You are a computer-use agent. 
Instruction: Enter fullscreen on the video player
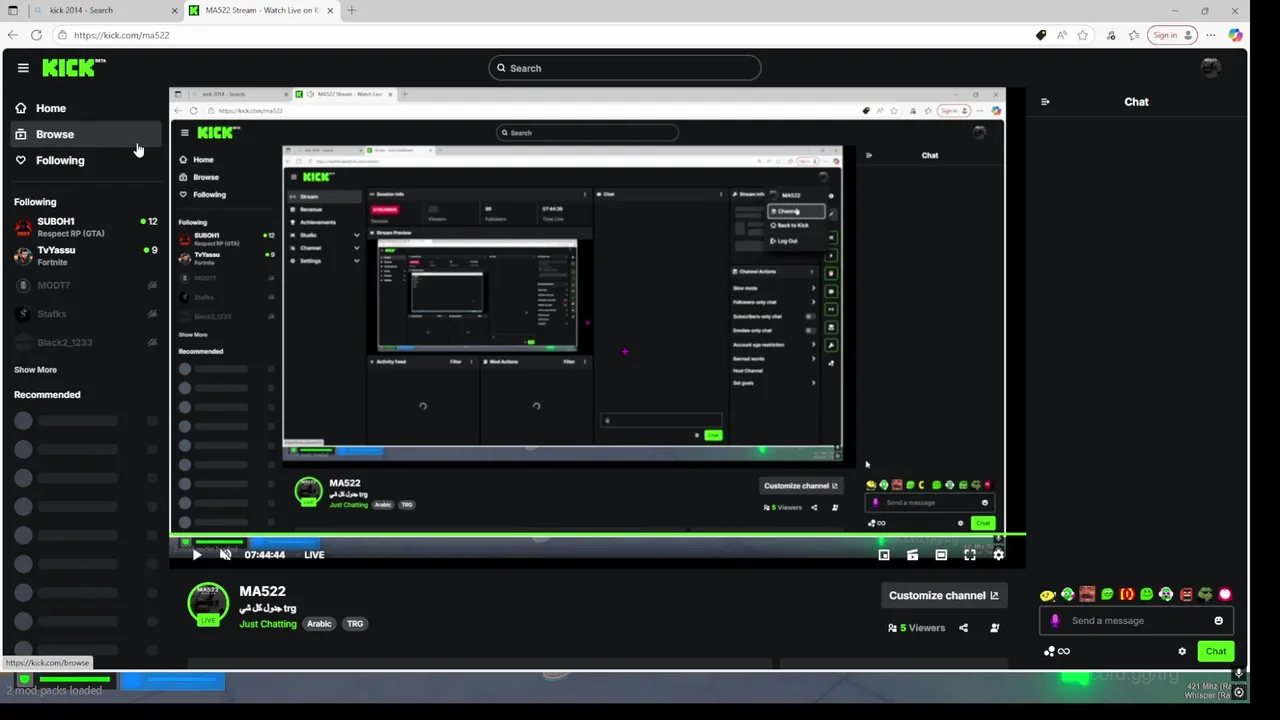[x=970, y=555]
